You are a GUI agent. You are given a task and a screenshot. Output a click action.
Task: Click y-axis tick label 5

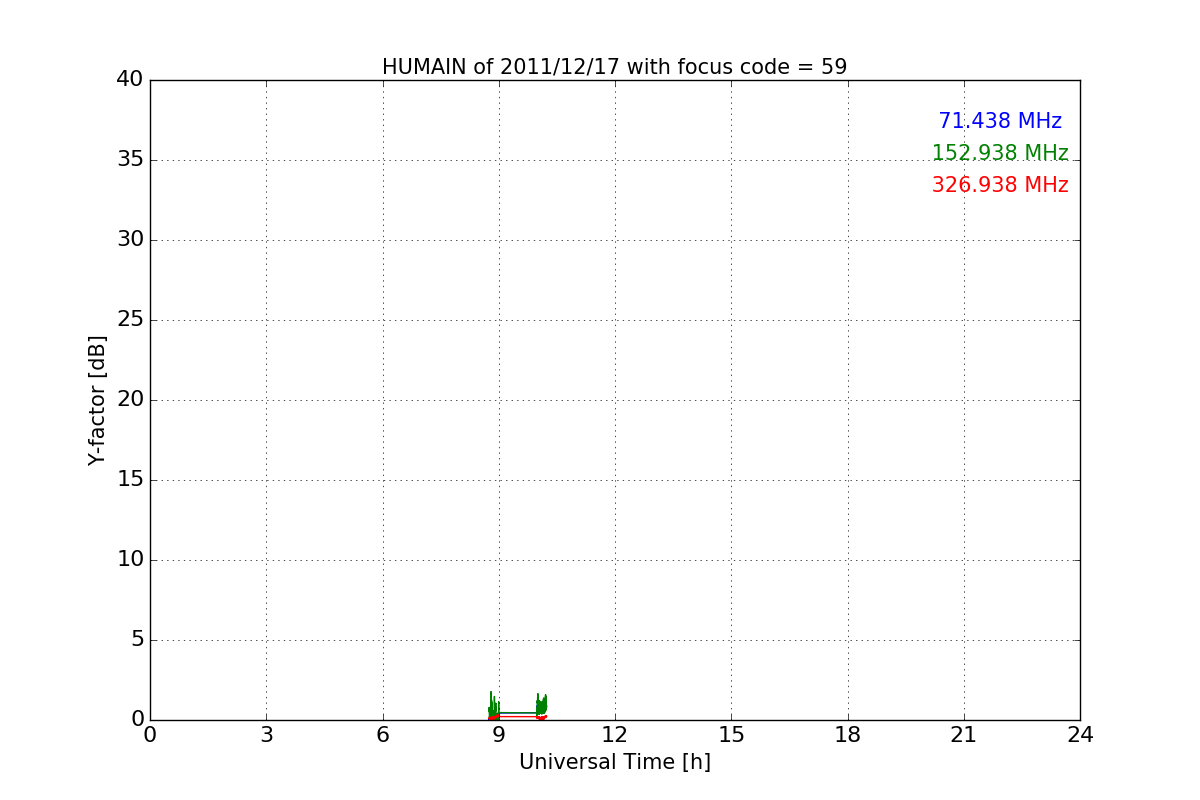(x=137, y=639)
